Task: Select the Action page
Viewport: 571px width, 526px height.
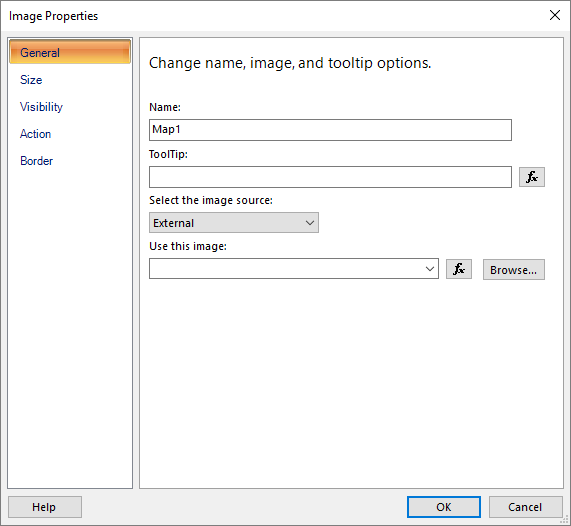Action: 35,134
